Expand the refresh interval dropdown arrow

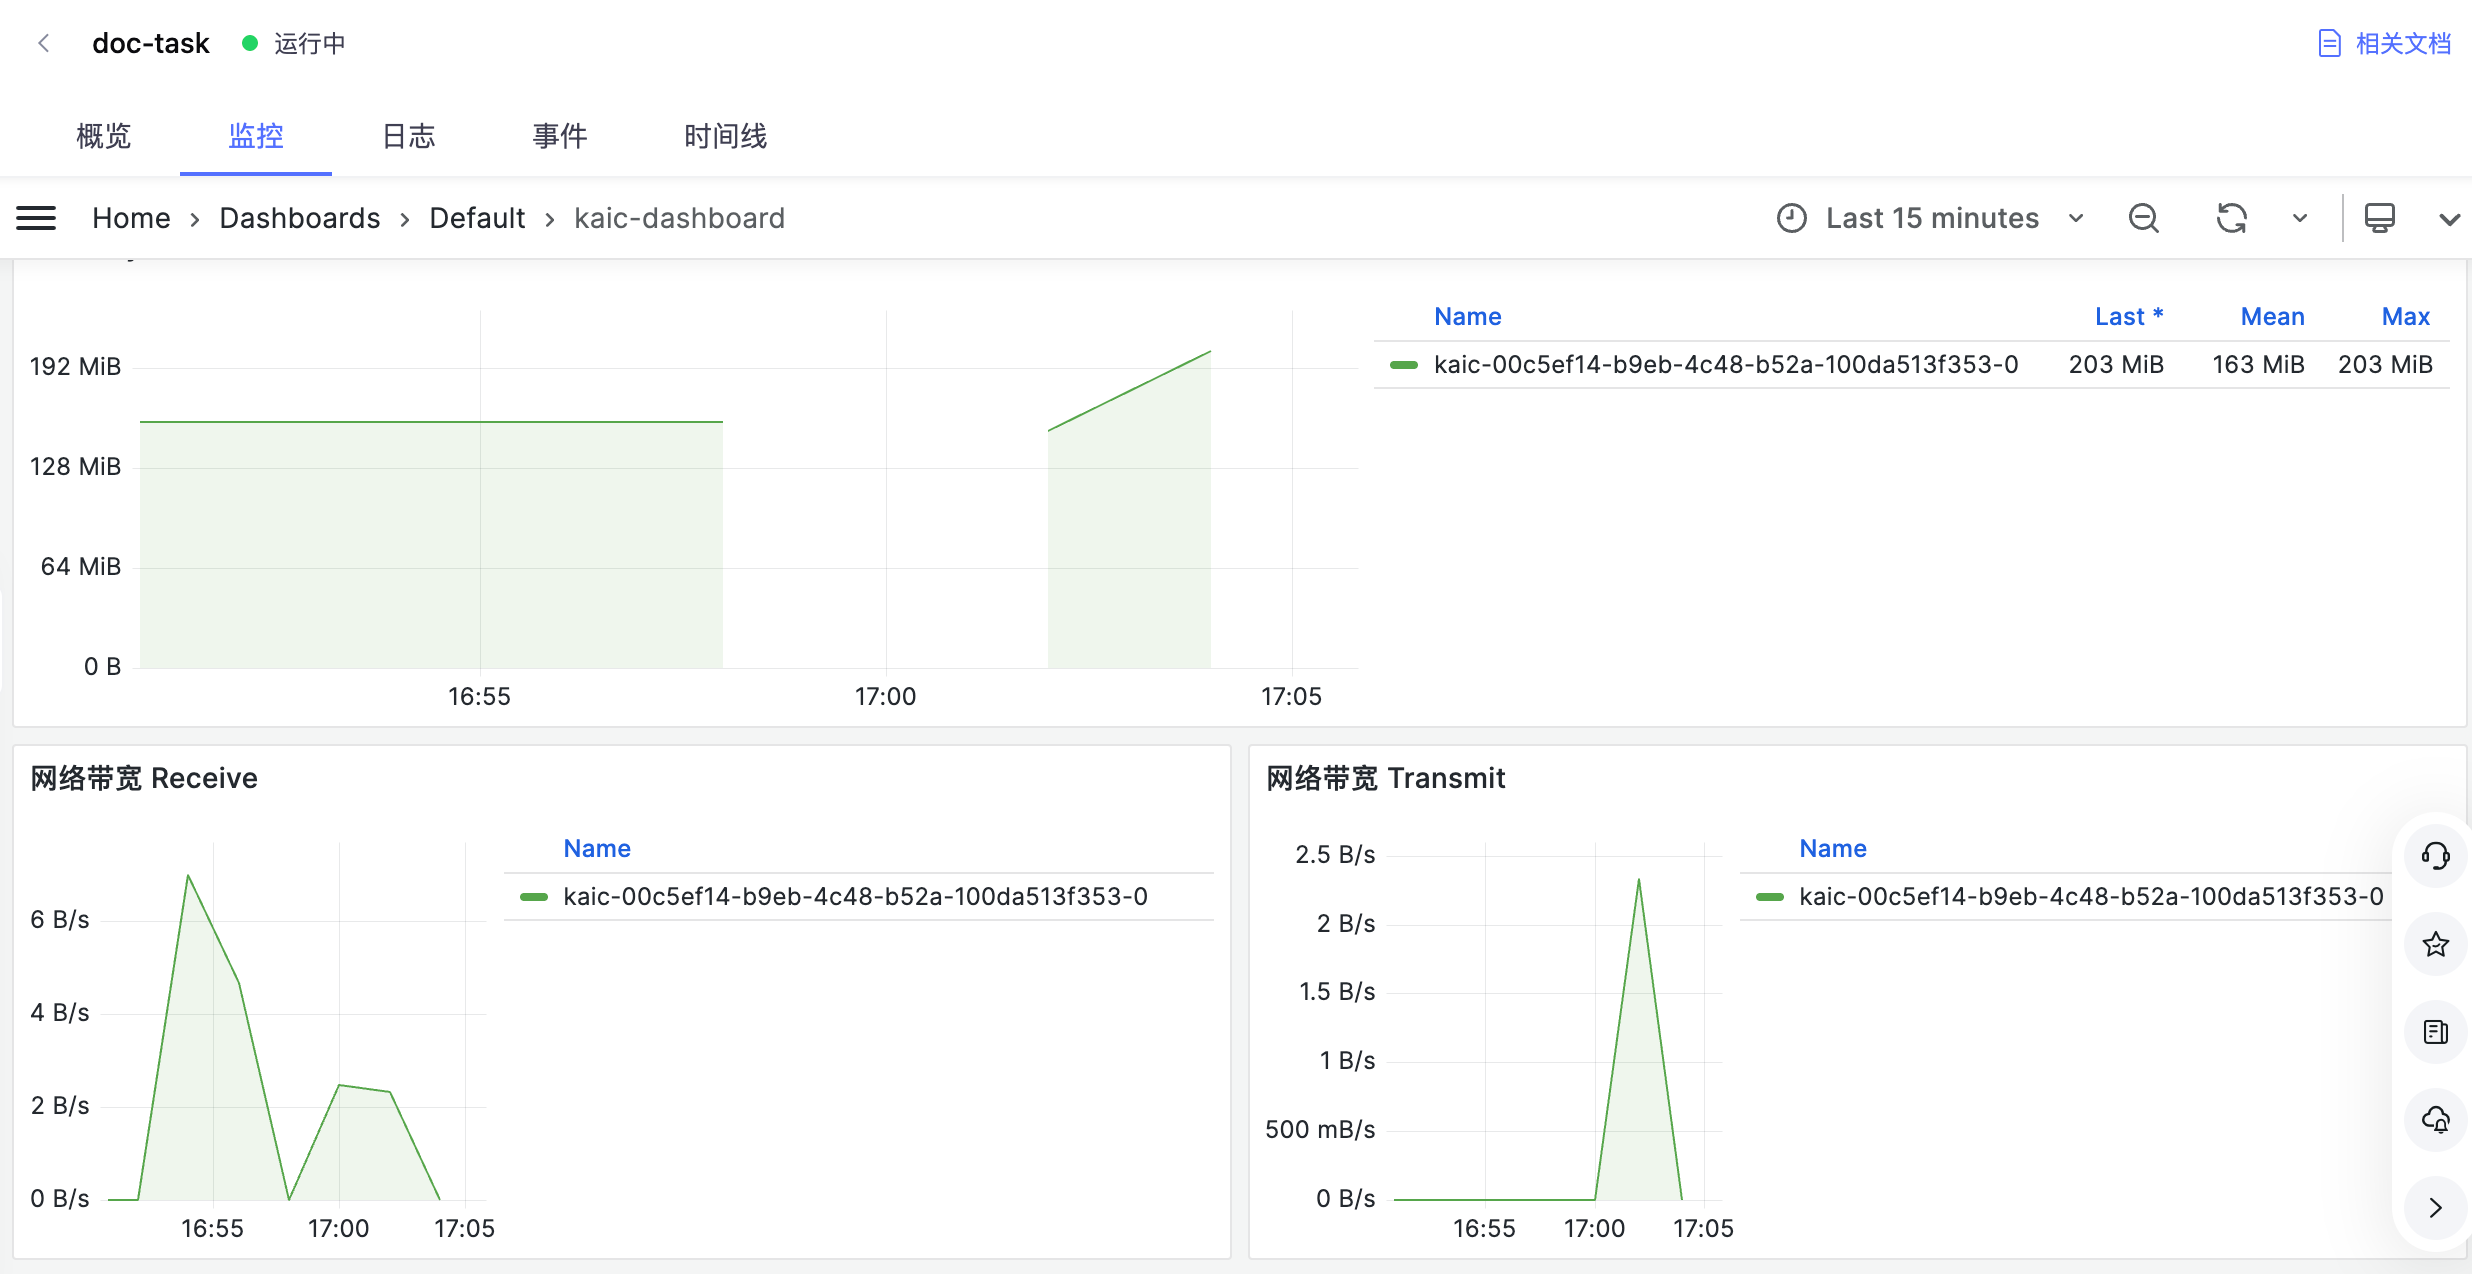[x=2299, y=218]
